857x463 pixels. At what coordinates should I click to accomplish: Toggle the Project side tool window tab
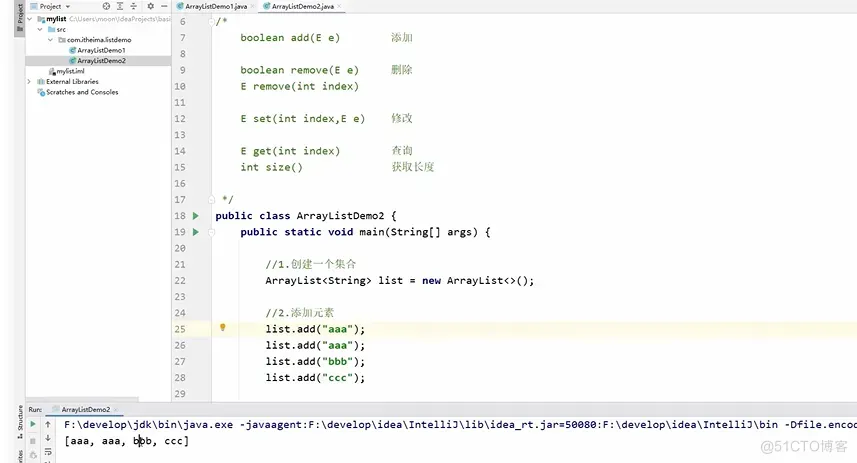pos(20,17)
